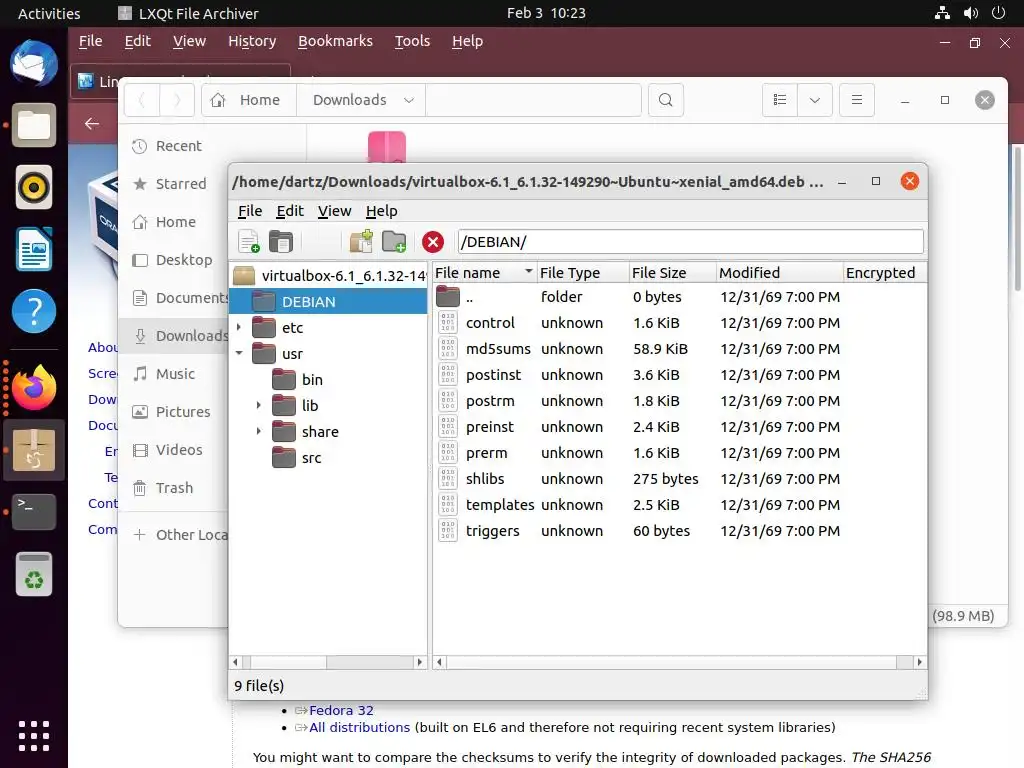Click Other Locations in Files sidebar
The image size is (1024, 768).
point(180,535)
